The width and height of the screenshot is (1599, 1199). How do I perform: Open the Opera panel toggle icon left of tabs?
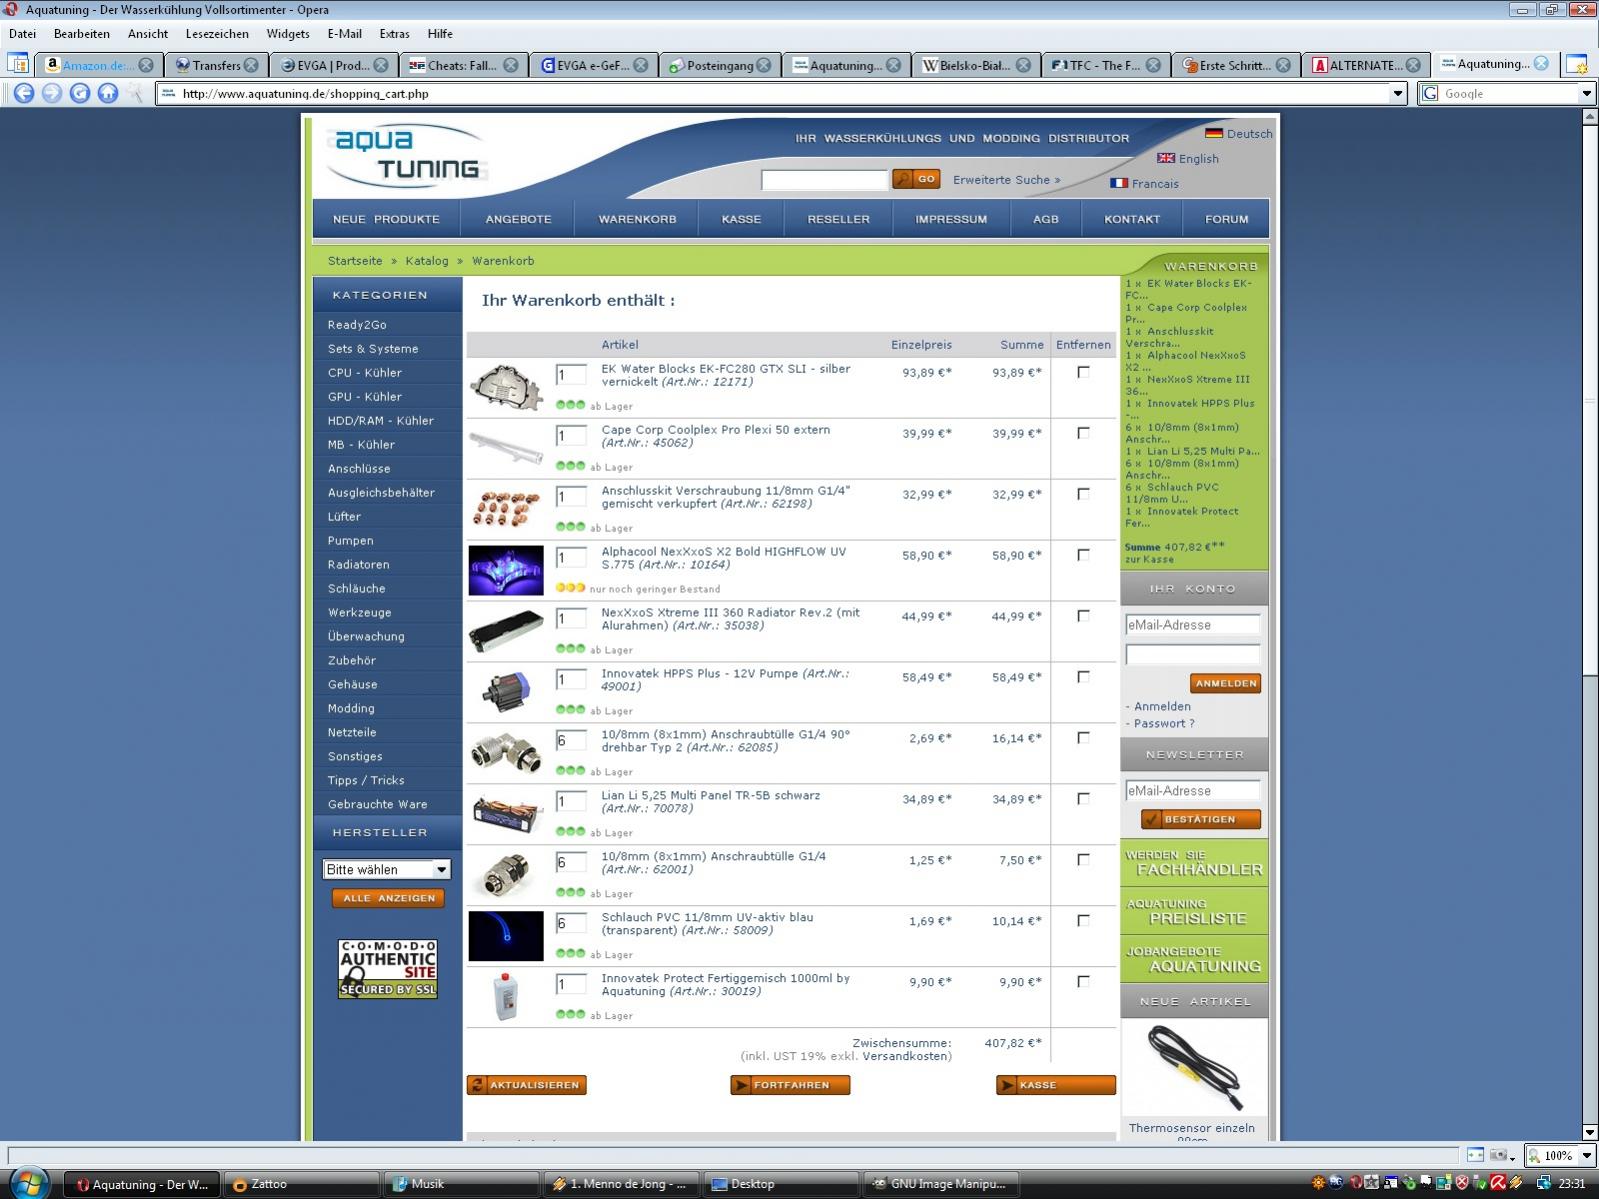(x=18, y=64)
